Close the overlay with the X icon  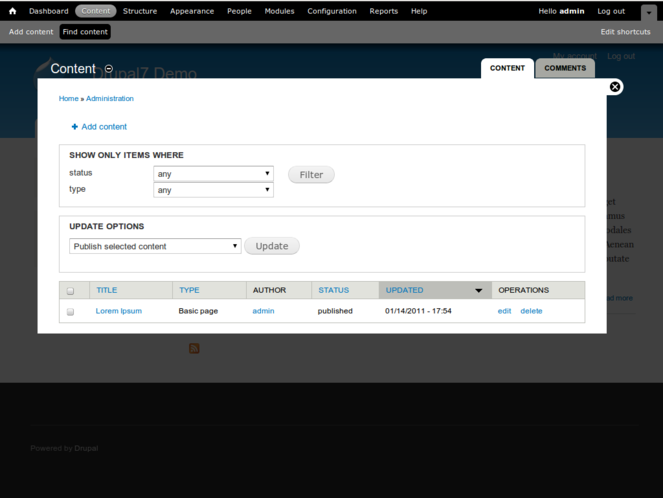tap(615, 87)
